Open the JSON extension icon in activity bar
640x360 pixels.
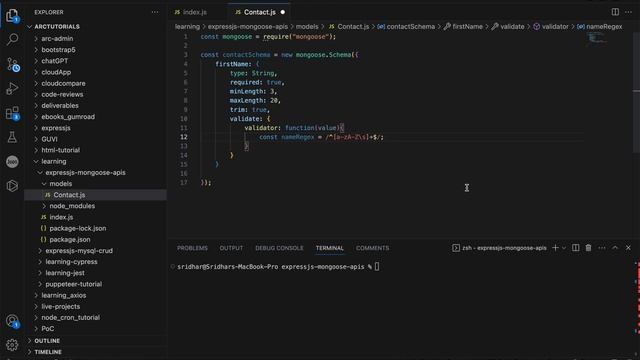click(12, 162)
